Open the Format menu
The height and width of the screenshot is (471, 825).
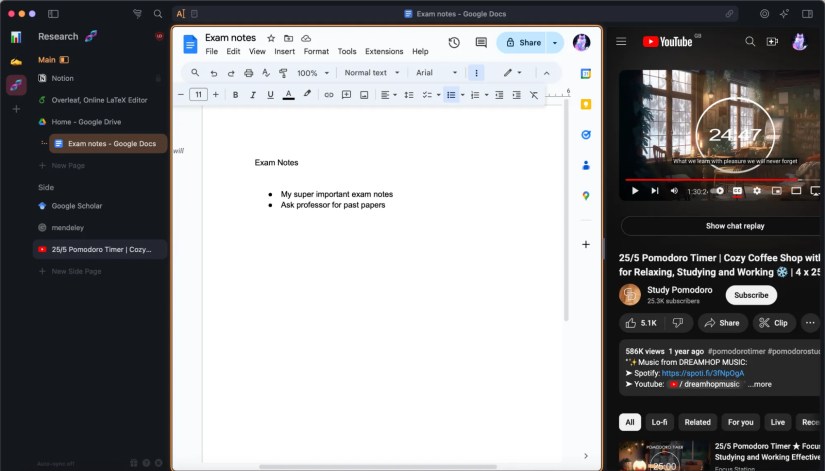316,51
